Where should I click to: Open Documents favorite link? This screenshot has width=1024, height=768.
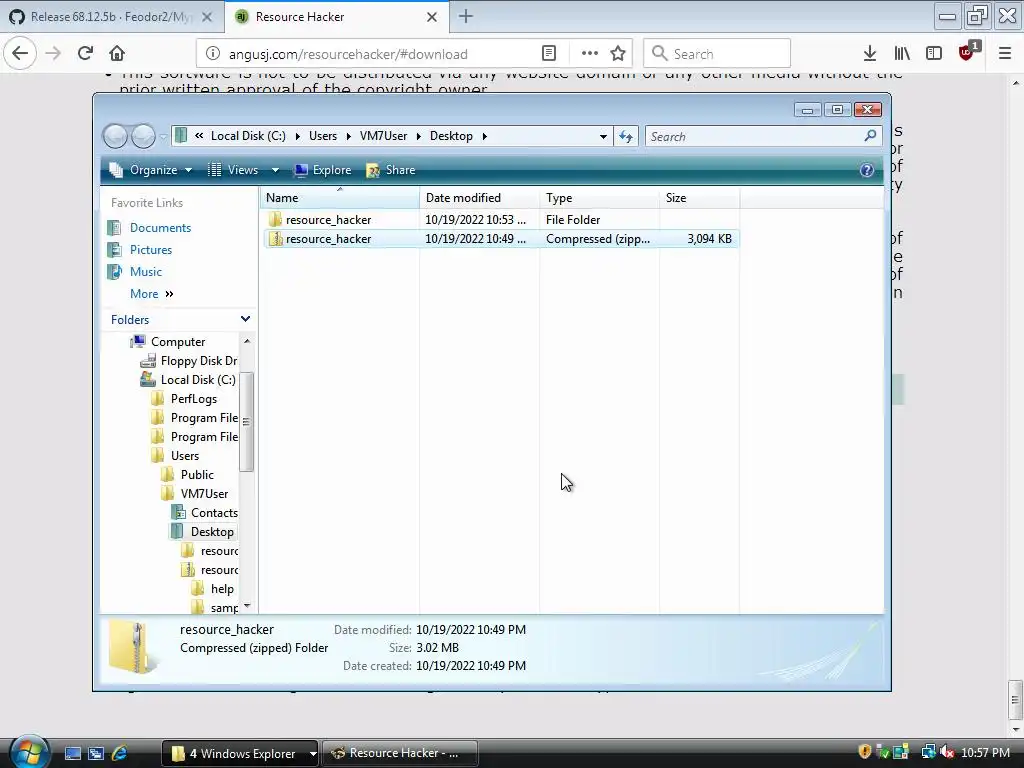160,228
